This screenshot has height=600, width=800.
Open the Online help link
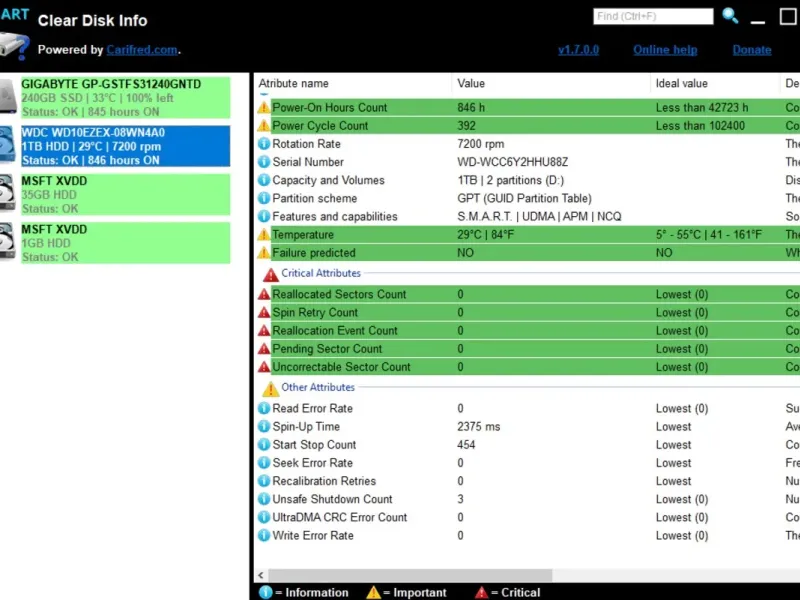665,50
